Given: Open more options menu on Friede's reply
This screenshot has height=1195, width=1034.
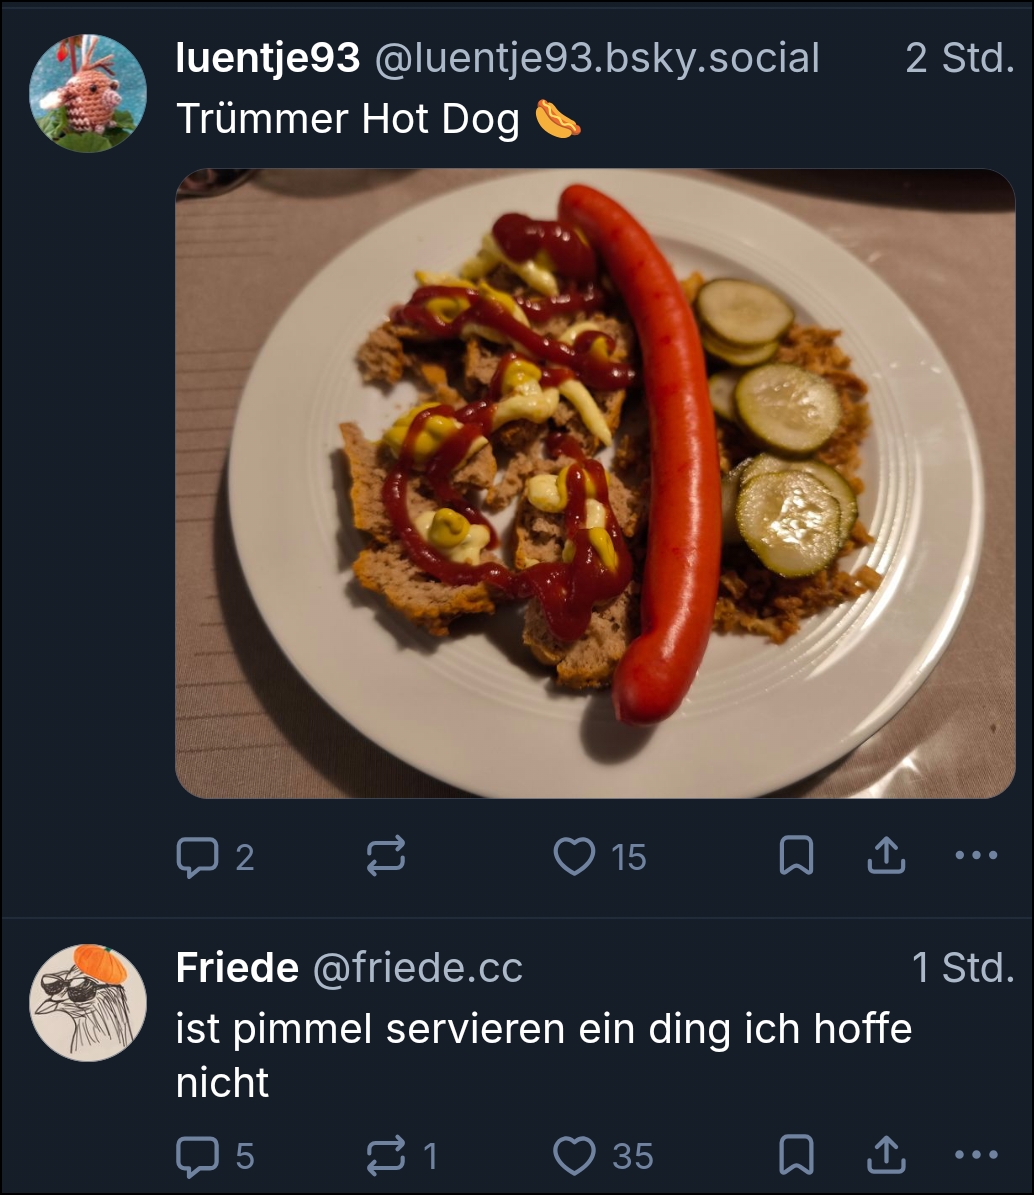Looking at the screenshot, I should pyautogui.click(x=976, y=1156).
